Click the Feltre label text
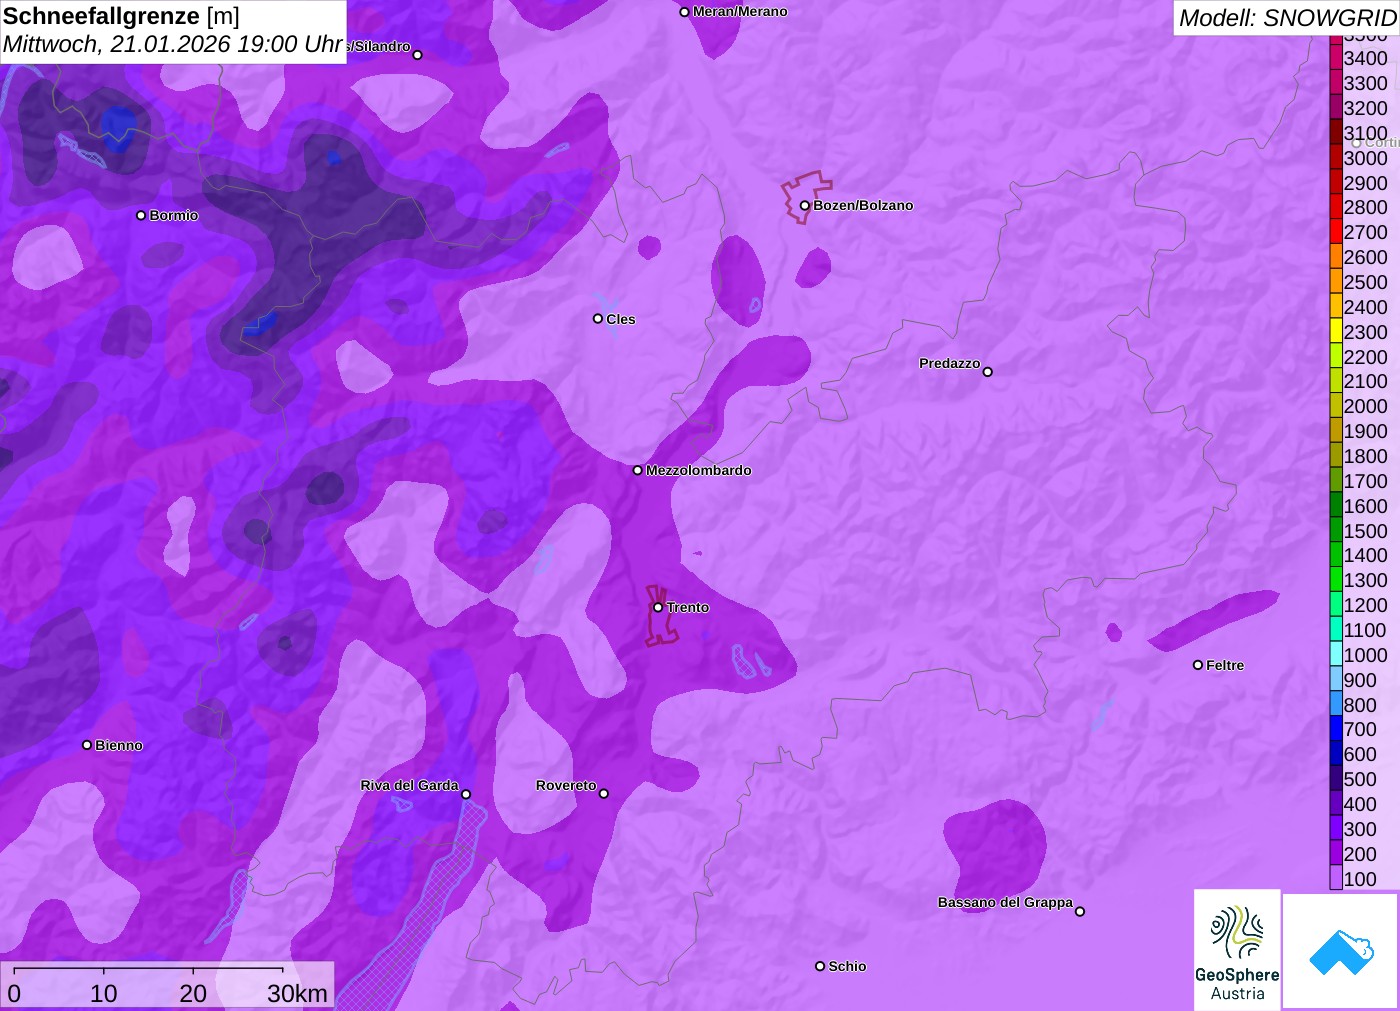The width and height of the screenshot is (1400, 1011). click(x=1225, y=665)
